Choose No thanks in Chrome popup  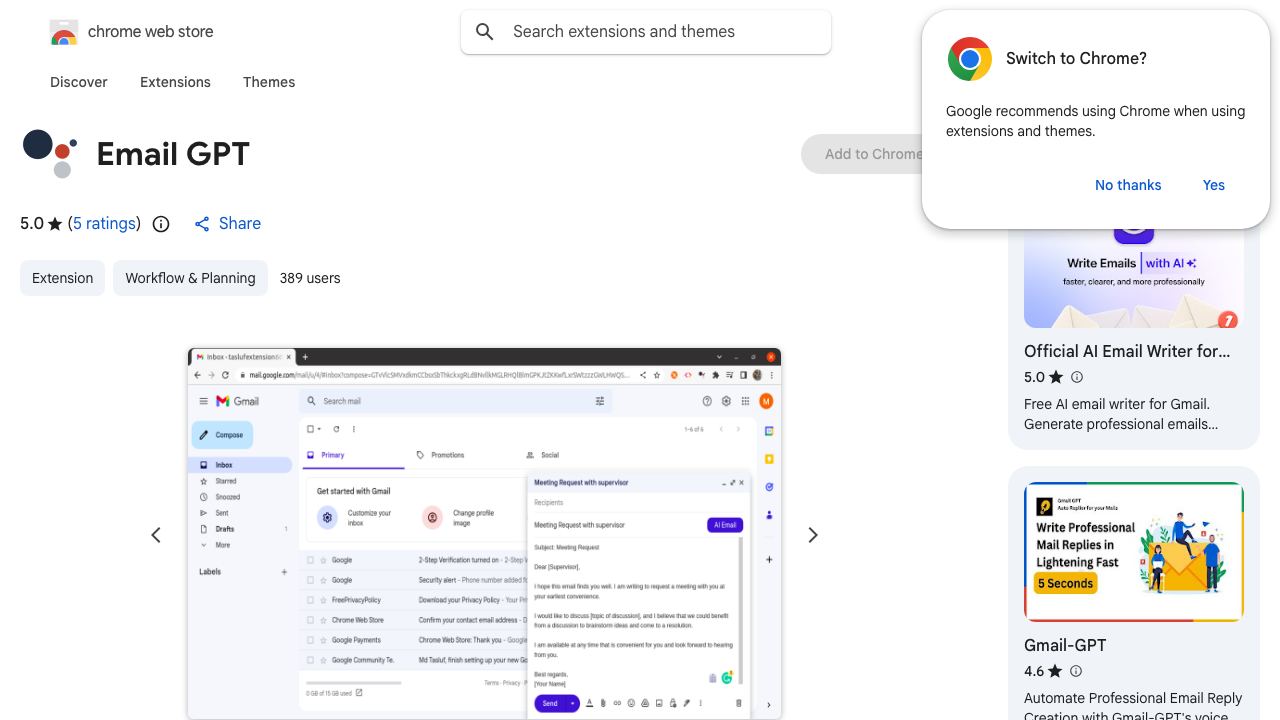(x=1128, y=185)
